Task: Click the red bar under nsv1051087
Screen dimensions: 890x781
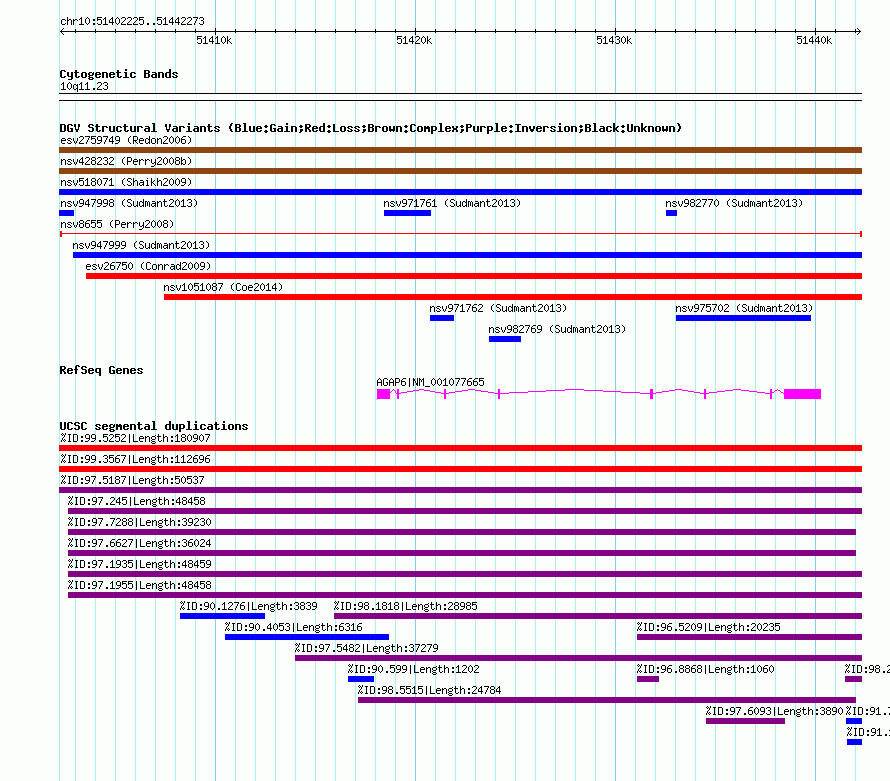Action: point(513,297)
